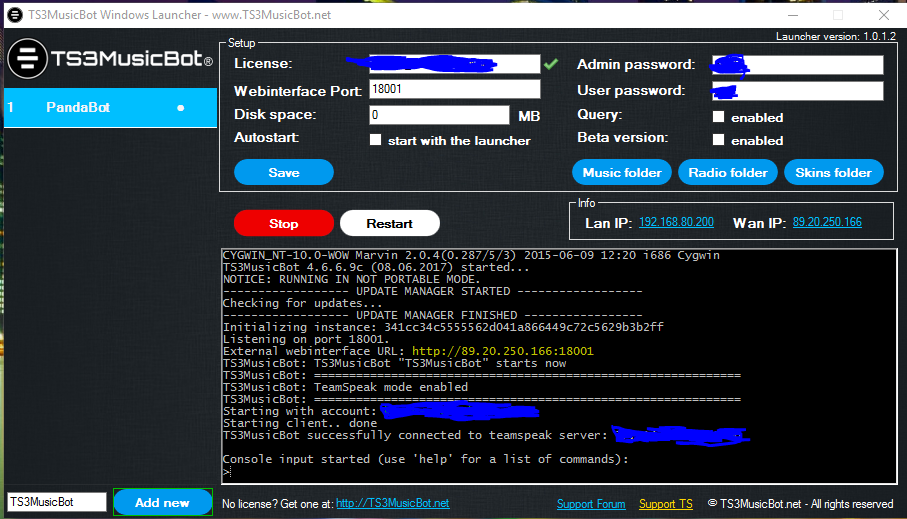Open the Support Forum link
This screenshot has height=519, width=907.
591,504
